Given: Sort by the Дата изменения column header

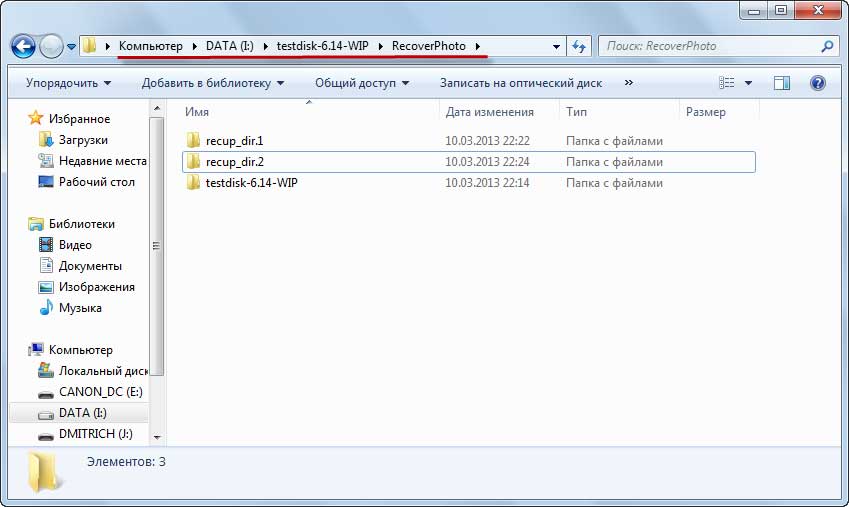Looking at the screenshot, I should [499, 112].
